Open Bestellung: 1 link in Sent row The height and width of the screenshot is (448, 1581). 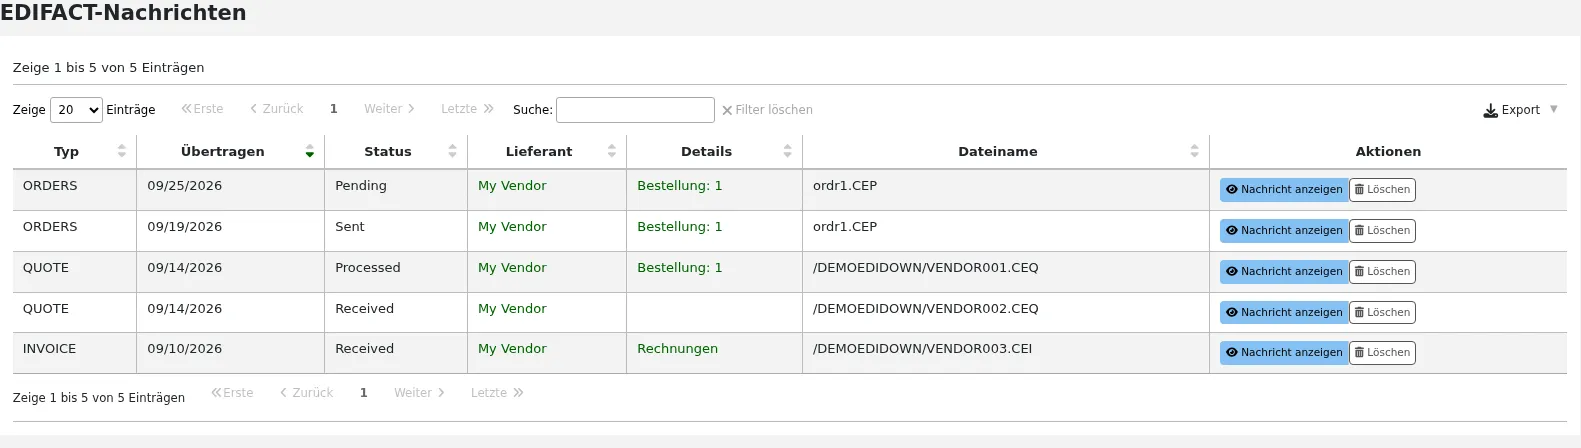coord(679,227)
